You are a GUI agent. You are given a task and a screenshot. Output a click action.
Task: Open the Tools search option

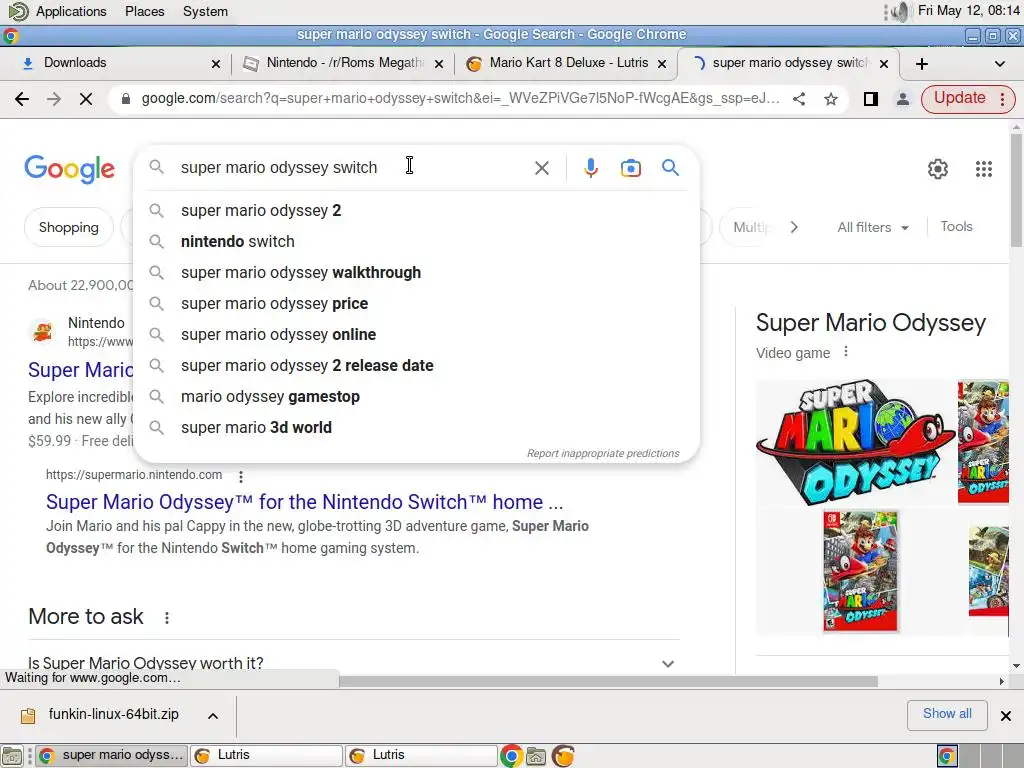coord(956,227)
